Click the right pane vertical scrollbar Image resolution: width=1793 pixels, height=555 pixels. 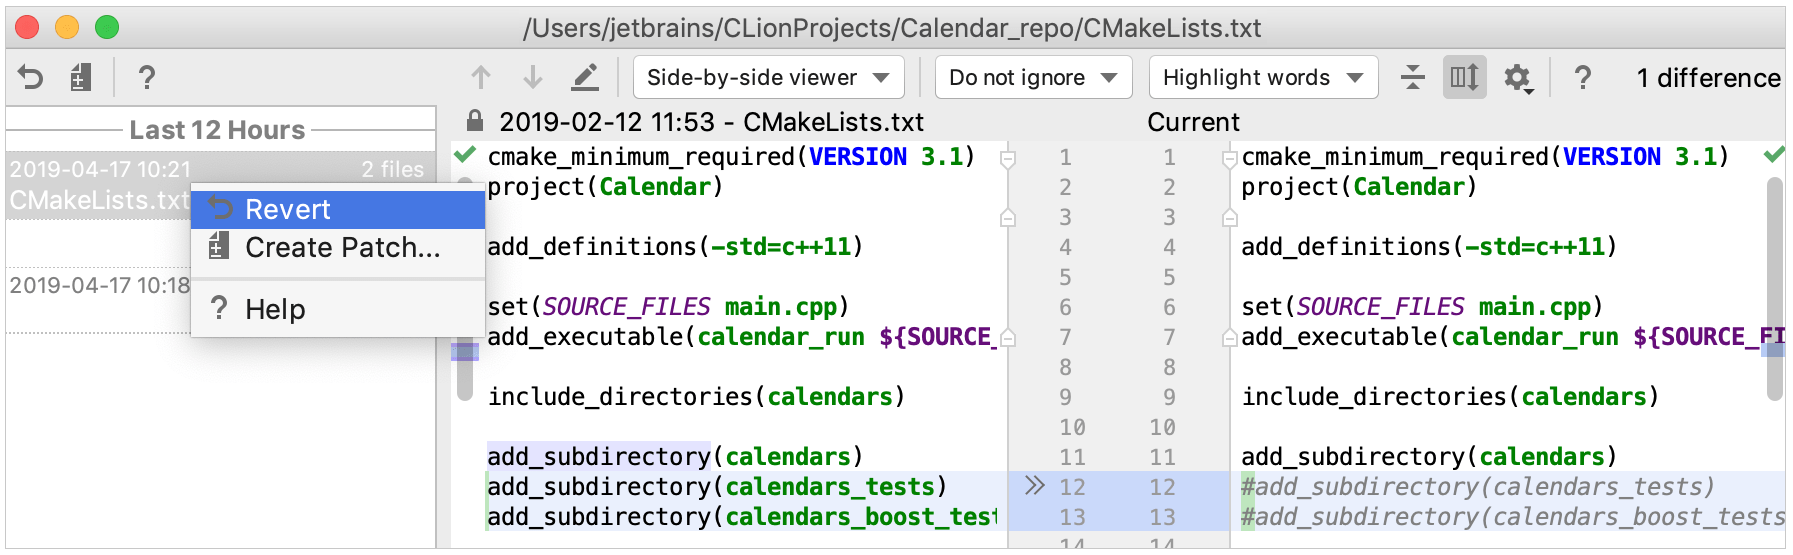click(1775, 288)
